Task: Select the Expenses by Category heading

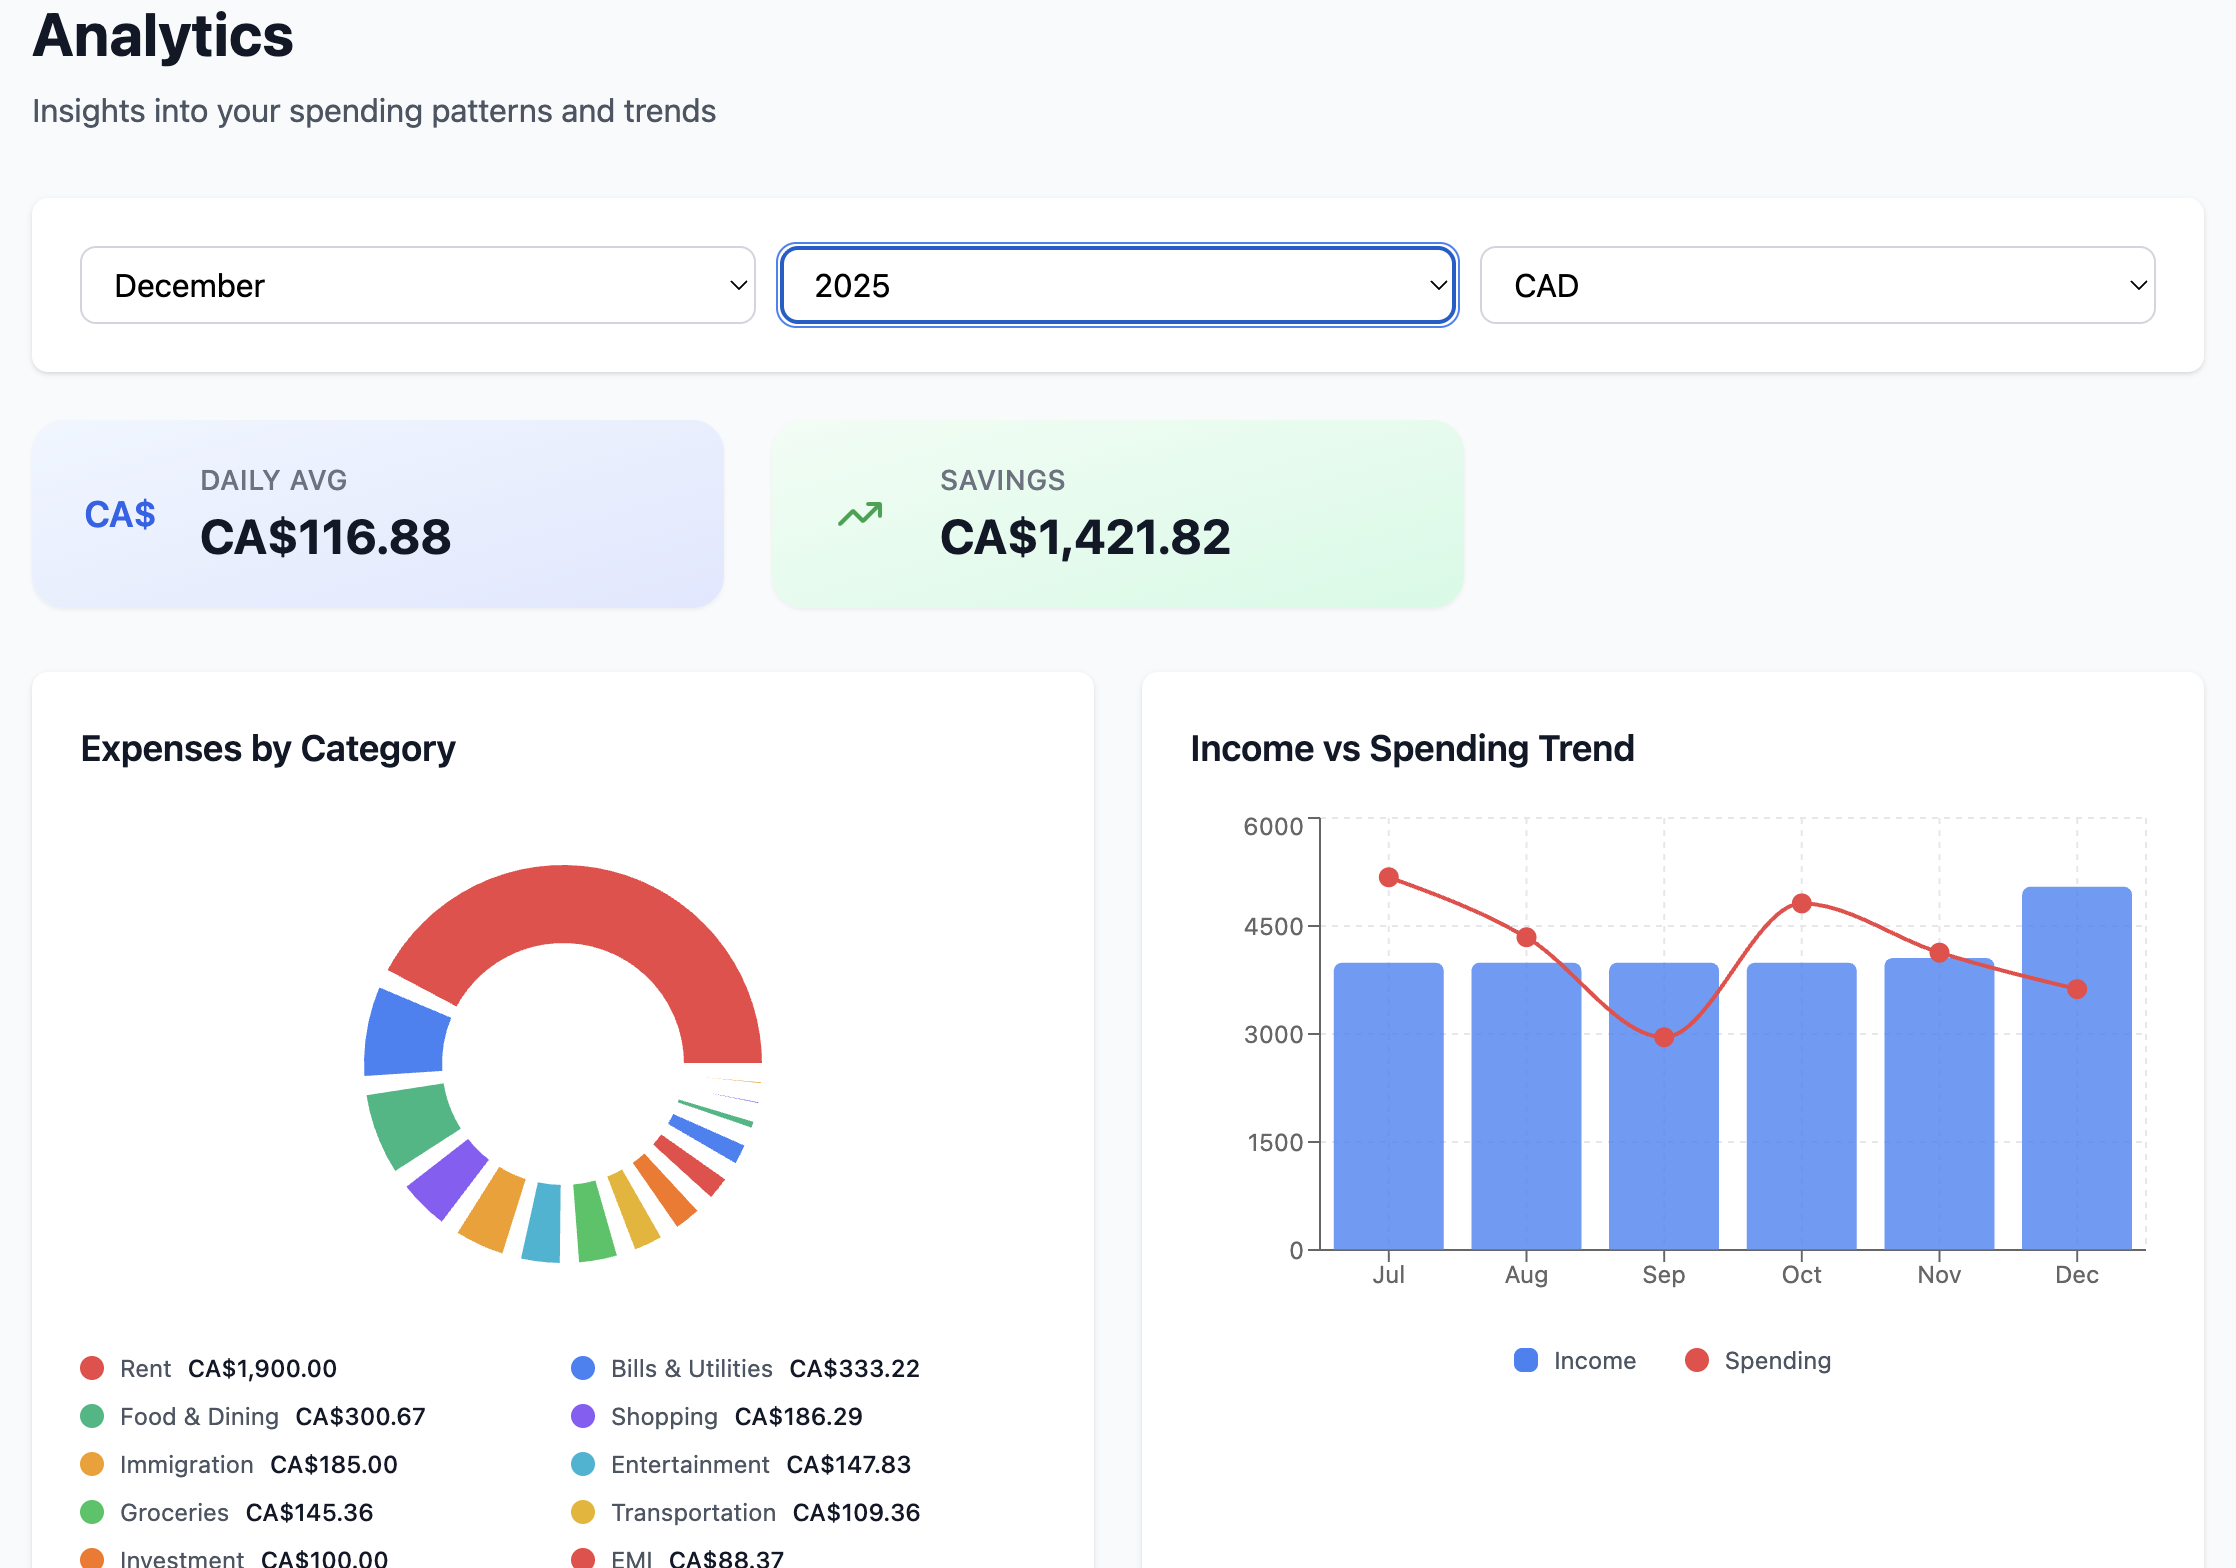Action: tap(267, 748)
